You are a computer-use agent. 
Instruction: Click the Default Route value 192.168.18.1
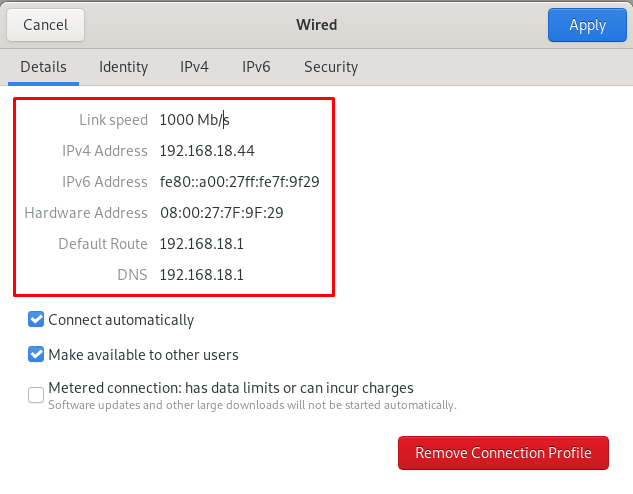(202, 244)
